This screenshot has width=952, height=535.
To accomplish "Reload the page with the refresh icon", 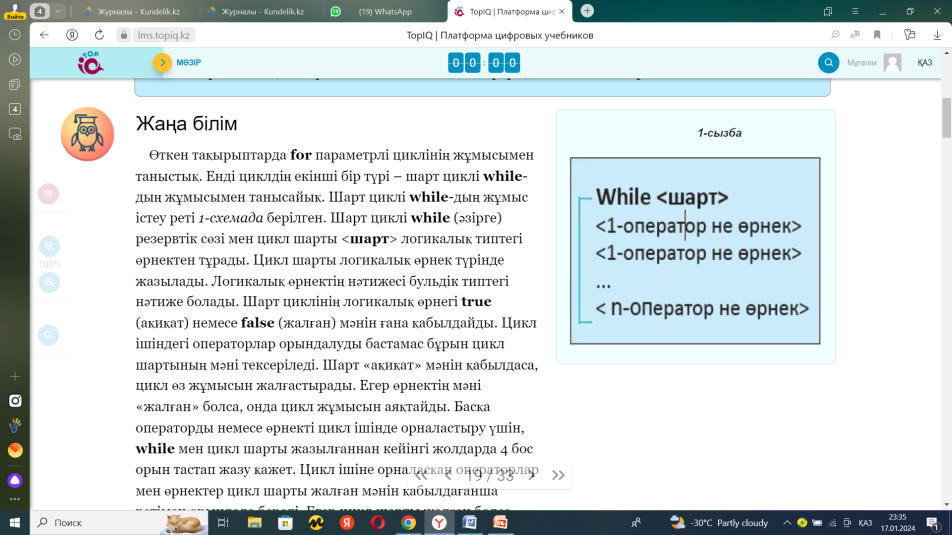I will [x=99, y=35].
